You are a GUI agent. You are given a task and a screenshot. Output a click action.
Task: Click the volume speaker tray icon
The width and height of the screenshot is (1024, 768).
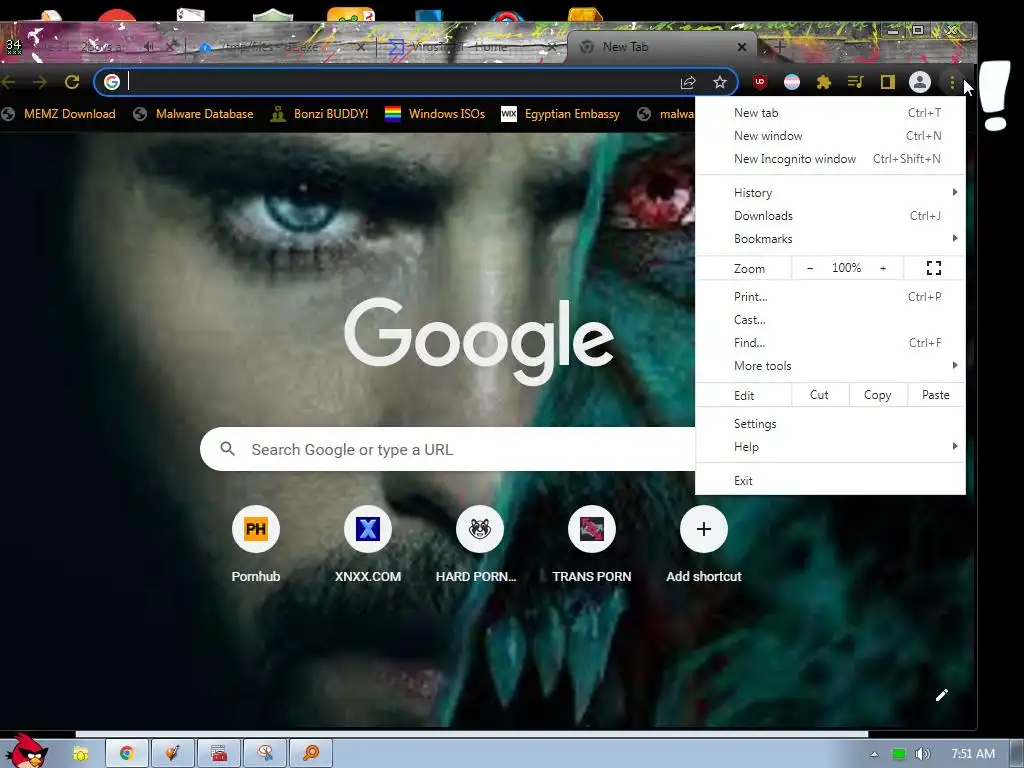[x=922, y=754]
